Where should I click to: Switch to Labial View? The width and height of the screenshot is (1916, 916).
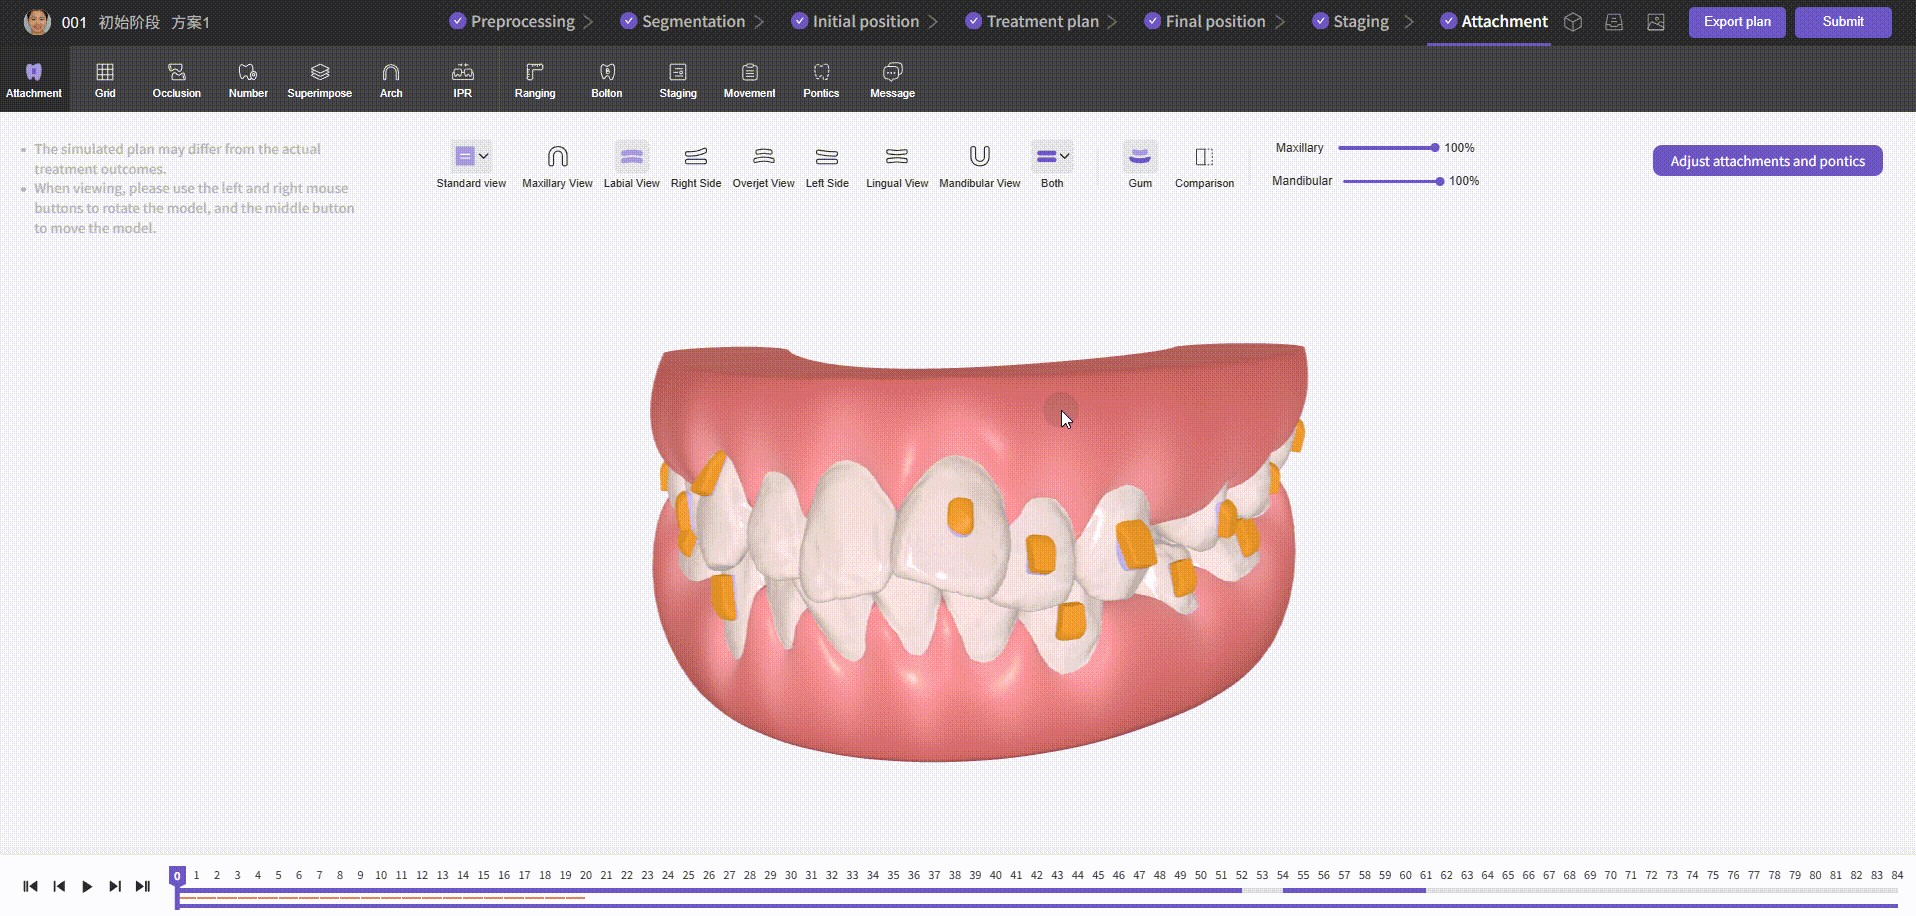click(632, 166)
